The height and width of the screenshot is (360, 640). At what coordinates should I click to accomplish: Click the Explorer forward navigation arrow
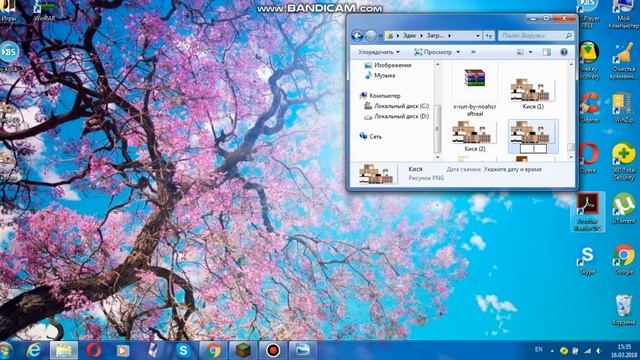point(371,36)
